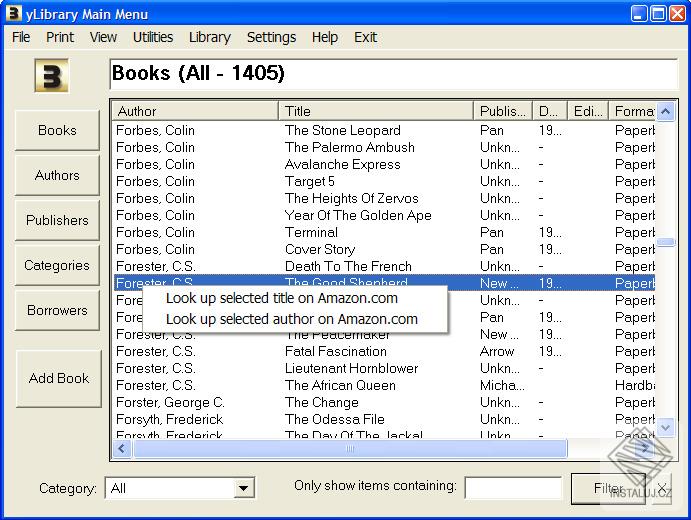Click the Filter button

608,488
